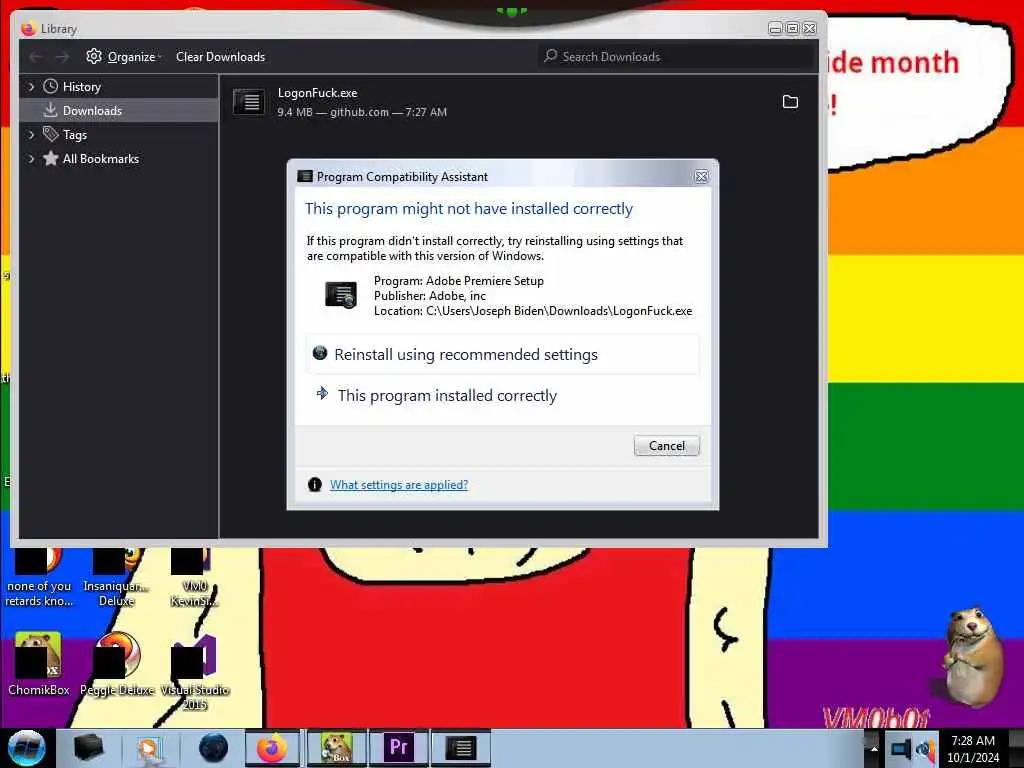
Task: Minimize the Library window
Action: pos(775,28)
